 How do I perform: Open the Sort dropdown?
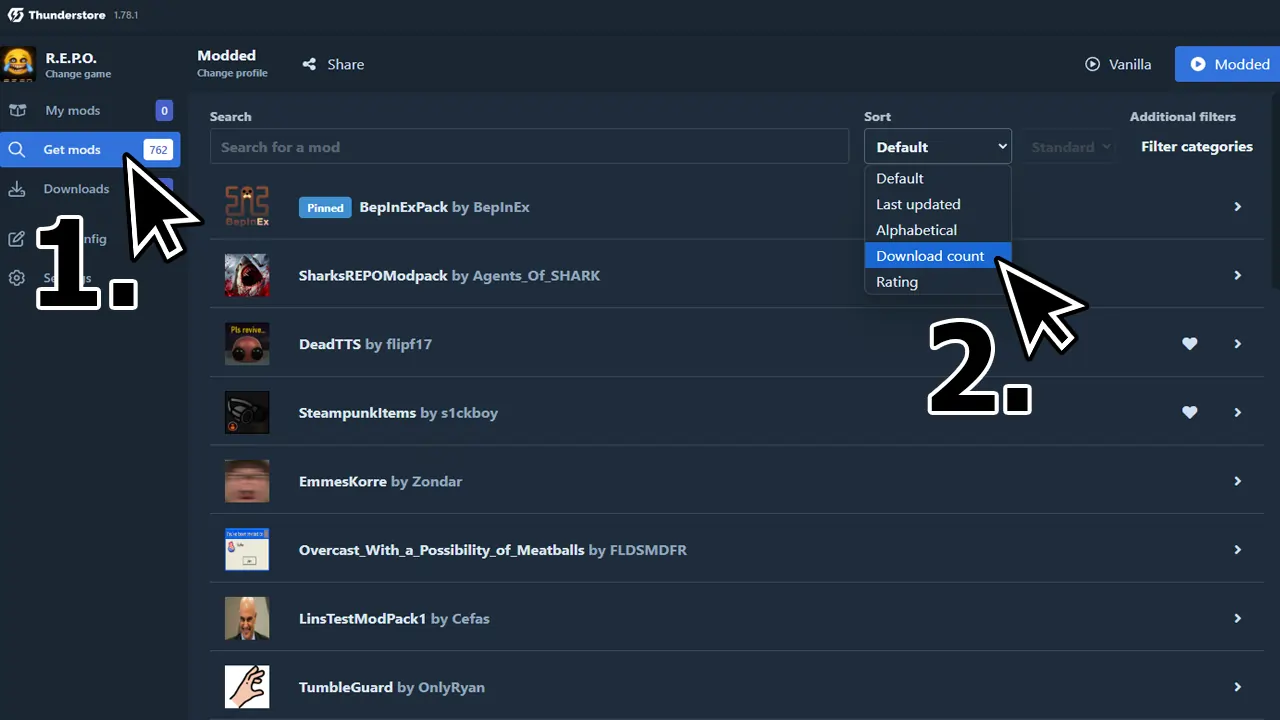937,146
